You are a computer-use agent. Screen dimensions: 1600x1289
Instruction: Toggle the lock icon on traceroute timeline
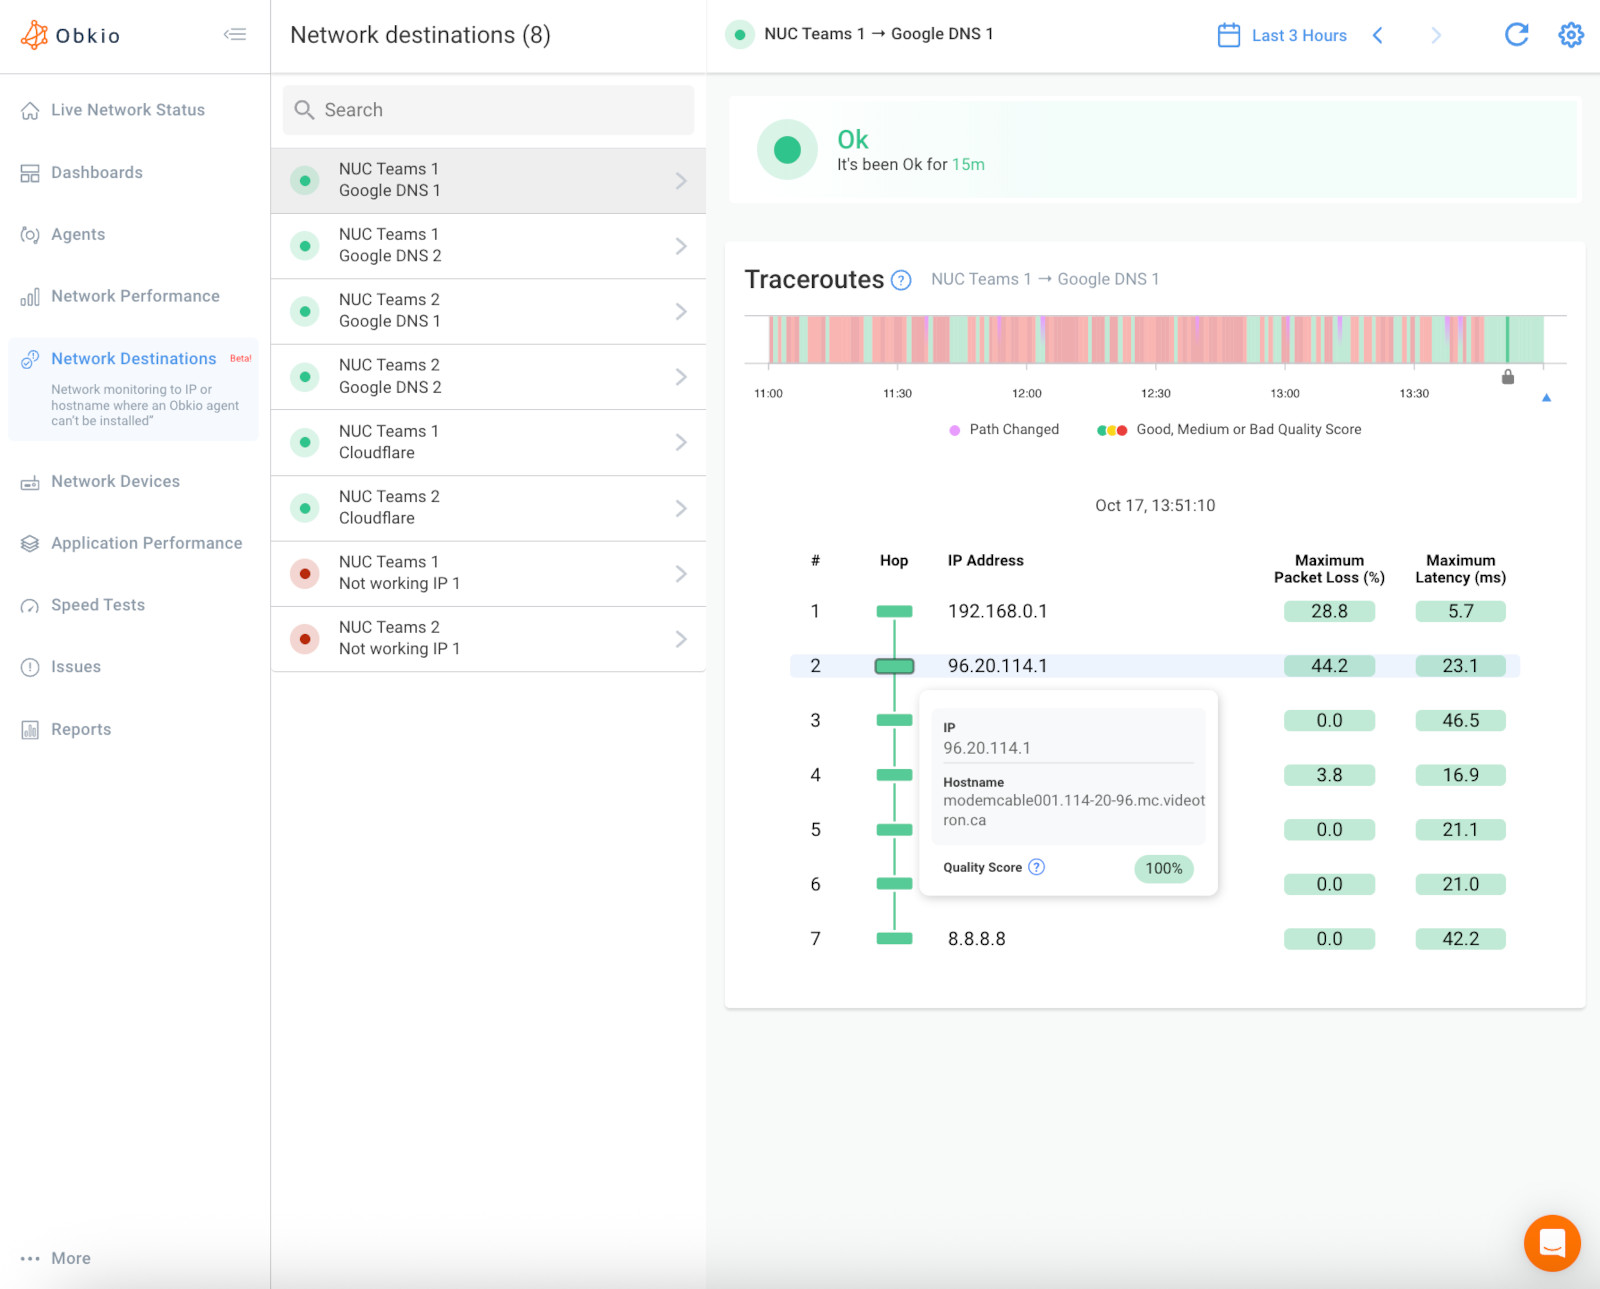pos(1508,378)
